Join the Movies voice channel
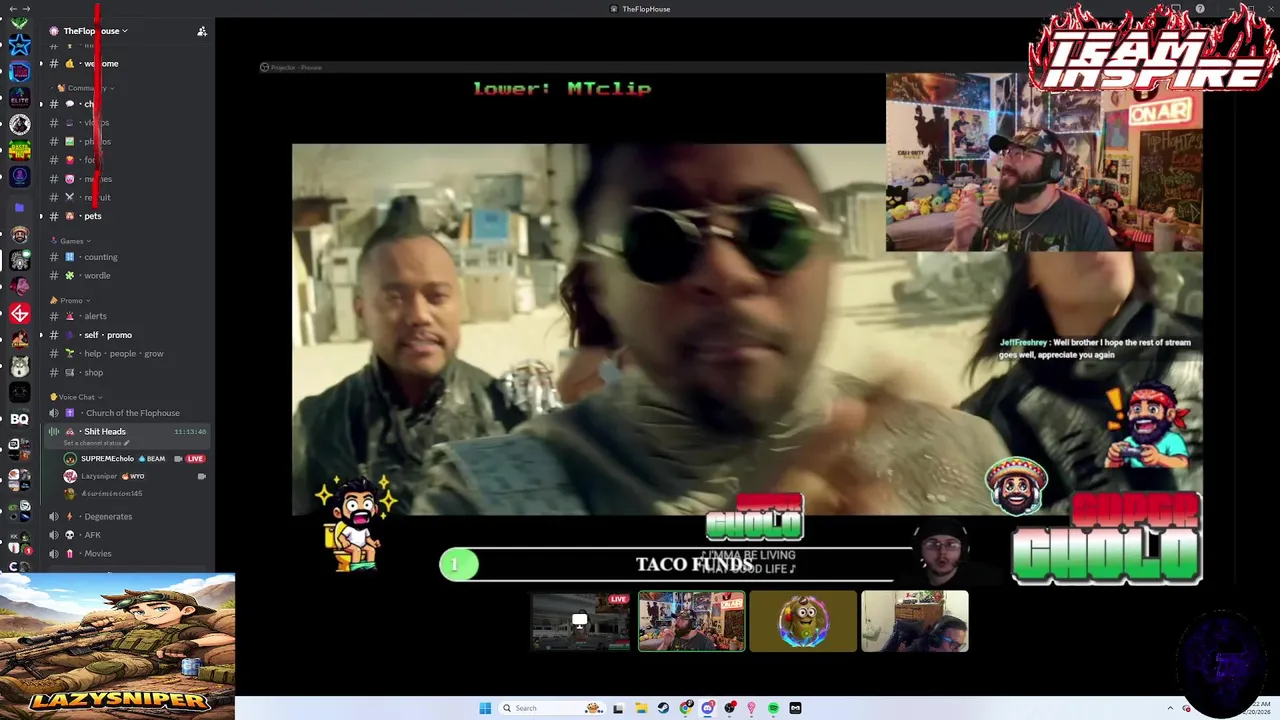 [x=126, y=554]
